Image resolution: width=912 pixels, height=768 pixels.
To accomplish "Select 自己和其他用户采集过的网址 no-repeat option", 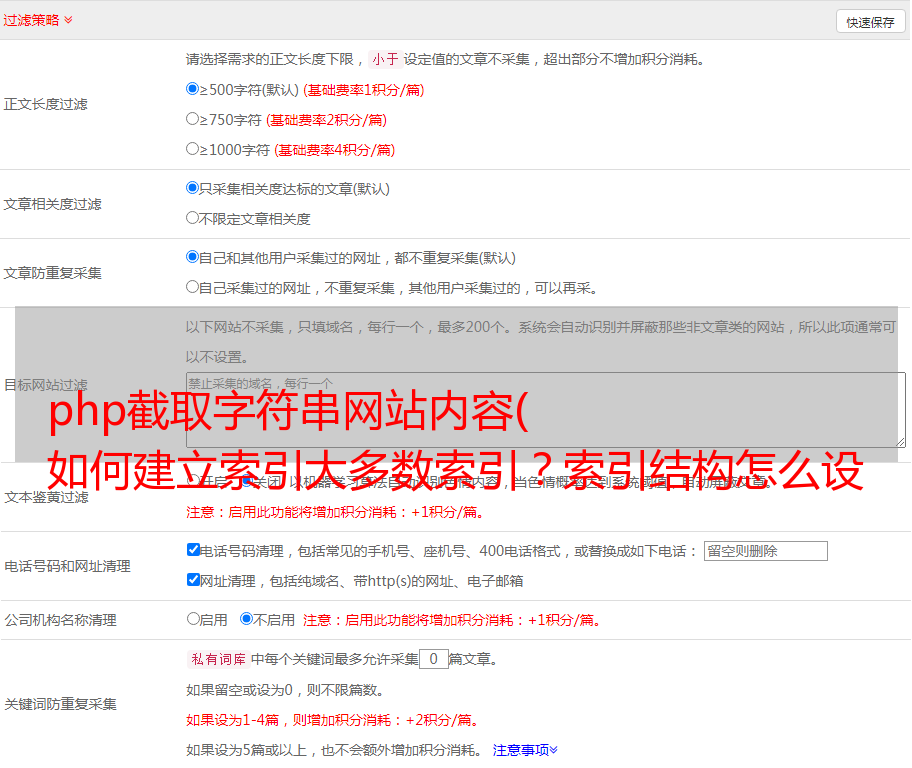I will tap(192, 257).
